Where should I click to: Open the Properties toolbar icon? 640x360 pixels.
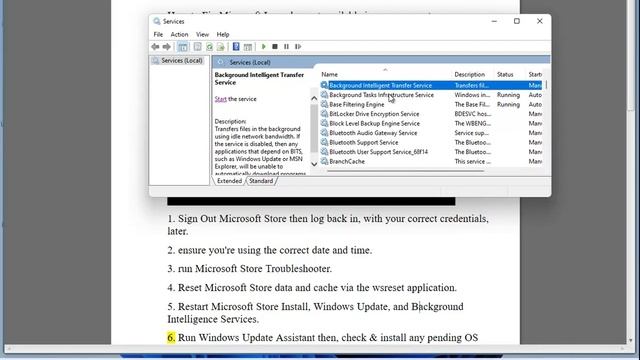point(198,47)
